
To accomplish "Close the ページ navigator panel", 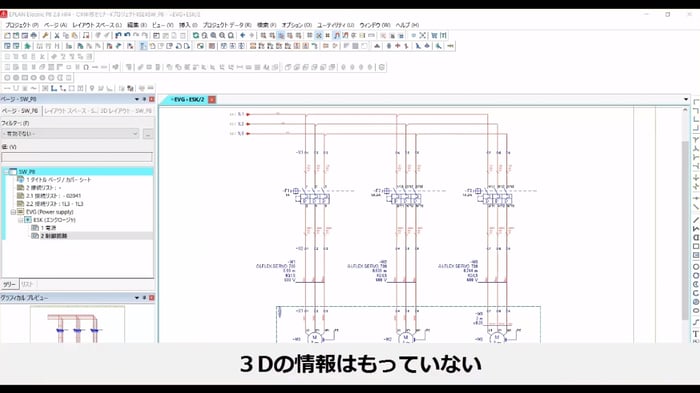I will pos(151,99).
